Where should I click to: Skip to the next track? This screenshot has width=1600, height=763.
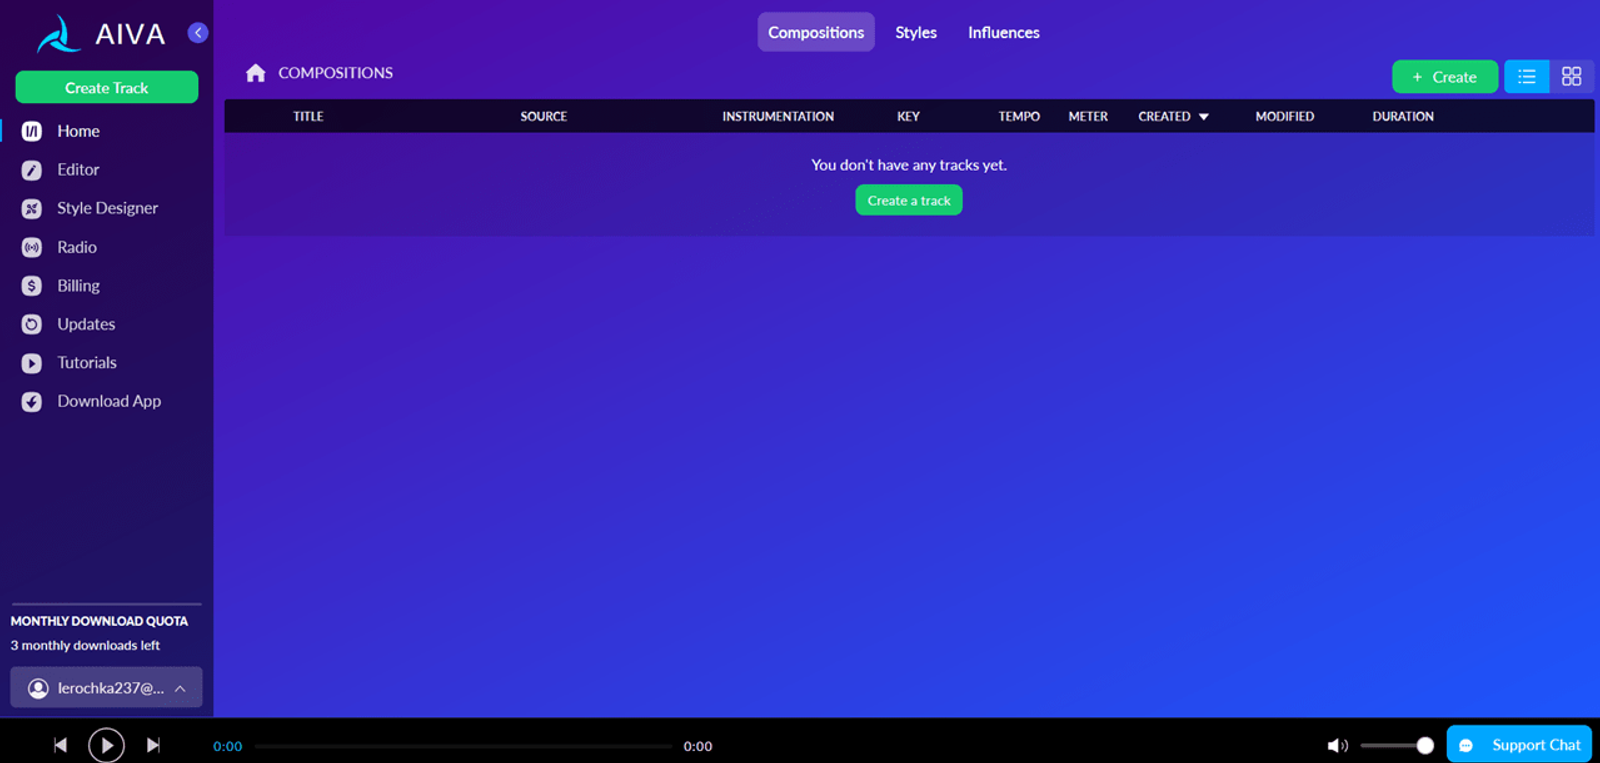[x=153, y=745]
